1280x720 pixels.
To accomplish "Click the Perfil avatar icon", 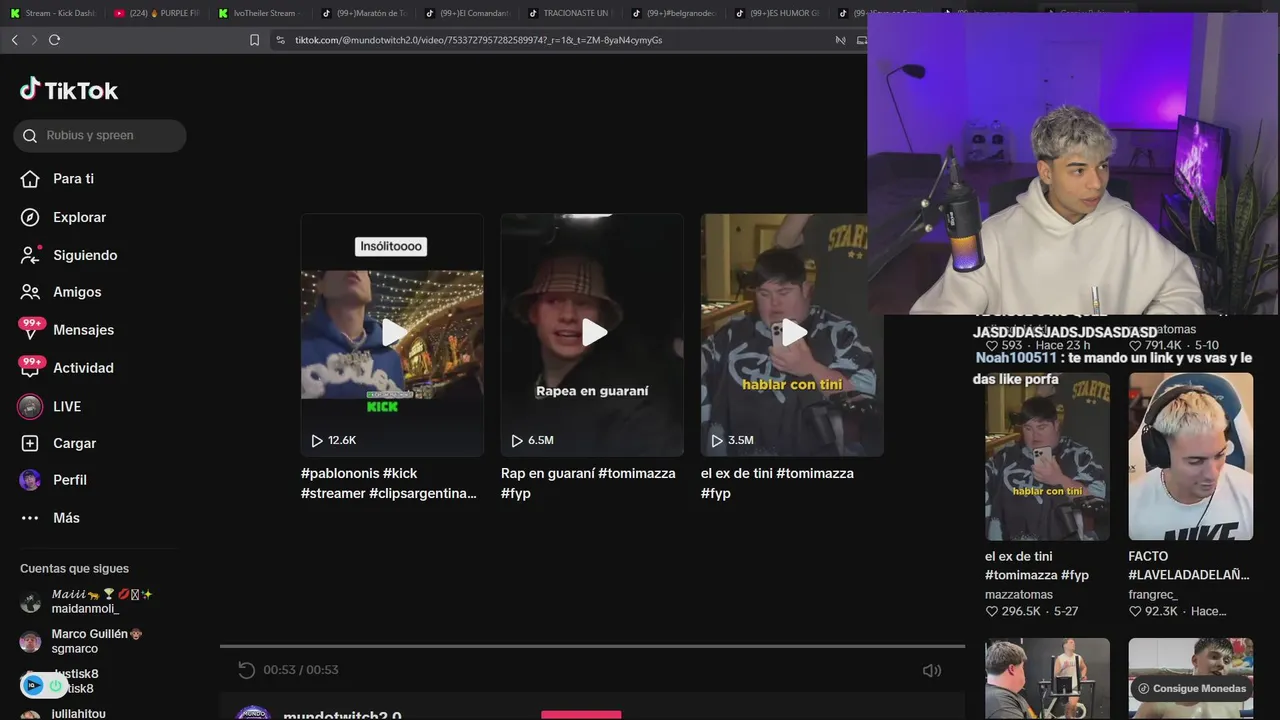I will [x=30, y=480].
